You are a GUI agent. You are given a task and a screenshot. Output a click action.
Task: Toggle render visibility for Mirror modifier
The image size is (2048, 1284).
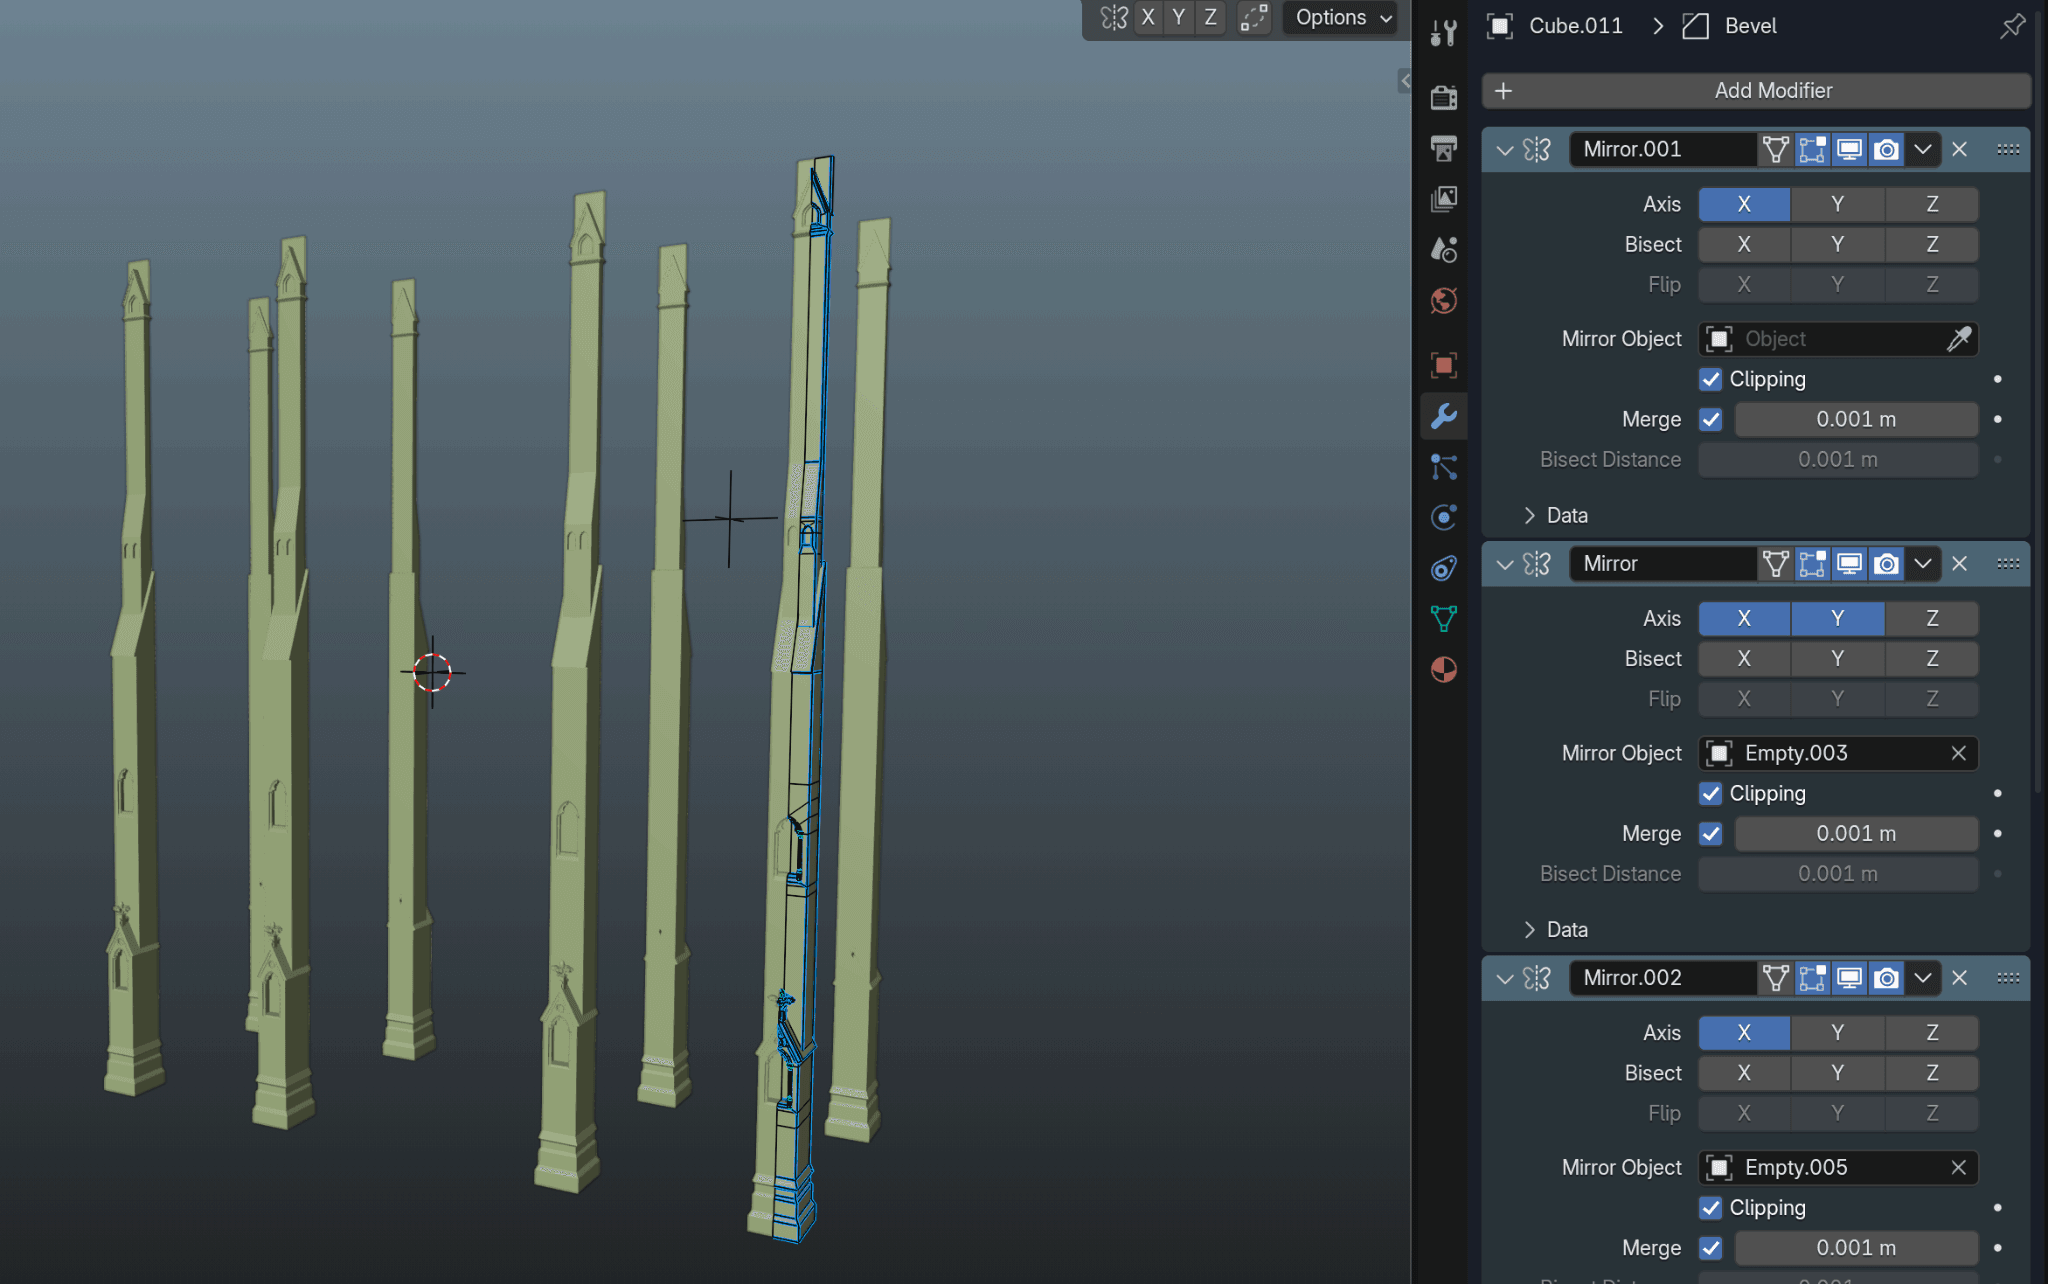point(1886,564)
